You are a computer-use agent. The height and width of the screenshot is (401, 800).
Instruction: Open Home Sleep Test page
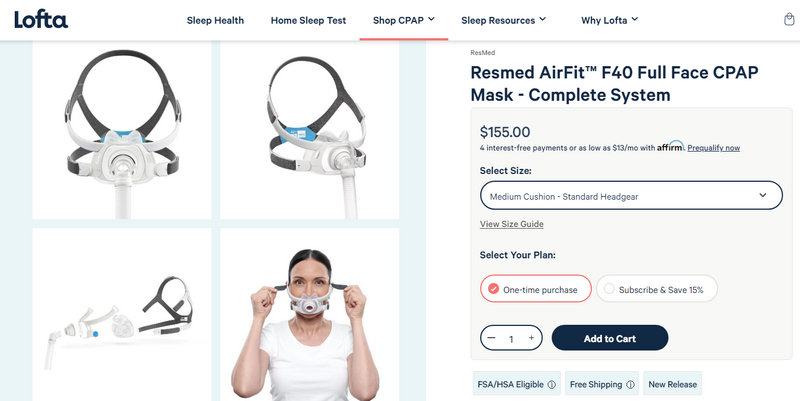click(x=308, y=20)
